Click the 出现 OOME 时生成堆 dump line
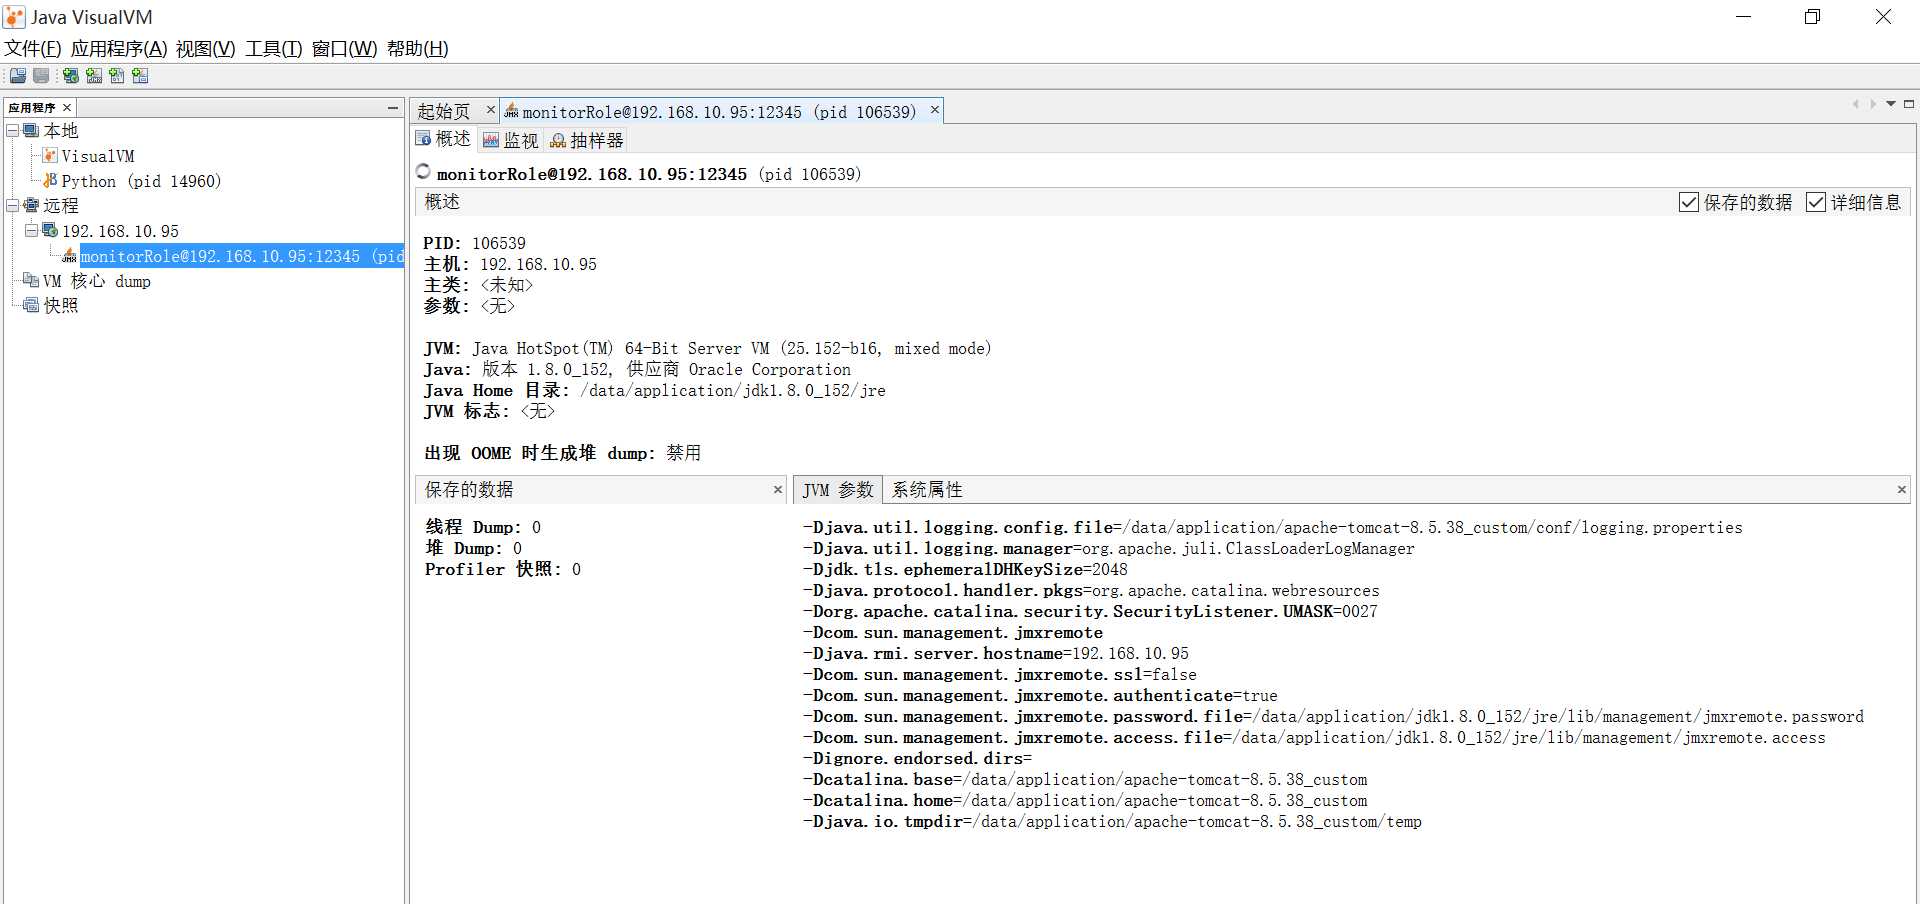 (x=562, y=453)
